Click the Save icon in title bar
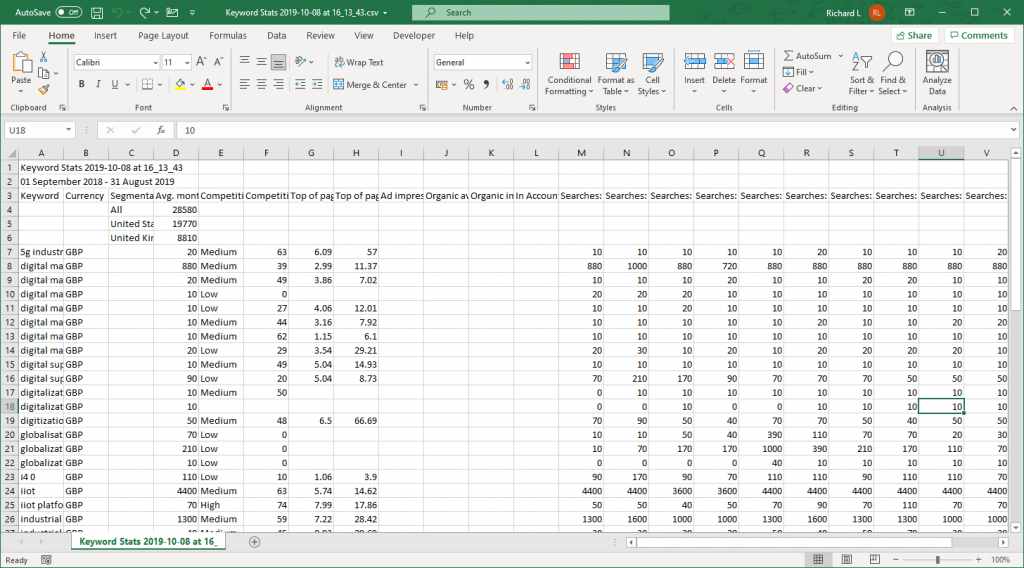1024x568 pixels. [x=97, y=12]
